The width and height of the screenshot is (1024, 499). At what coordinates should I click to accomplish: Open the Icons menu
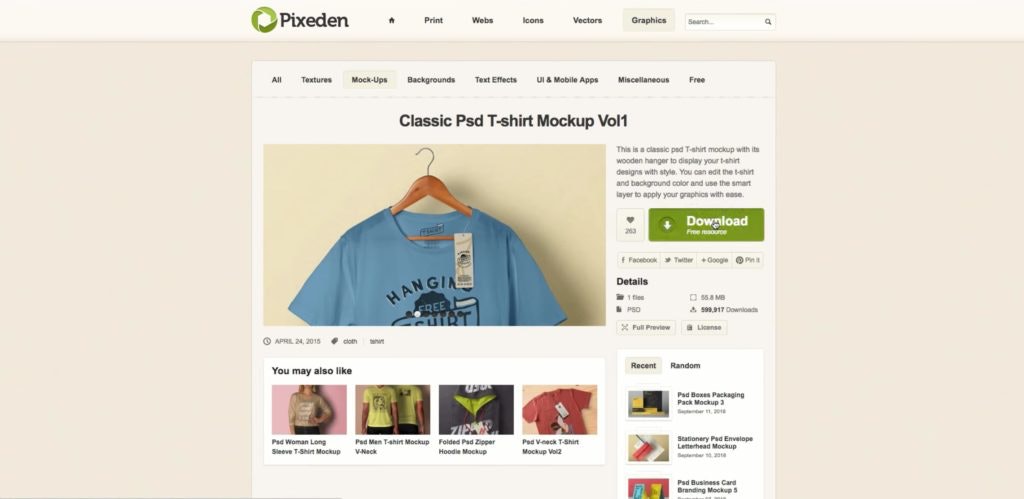(533, 20)
